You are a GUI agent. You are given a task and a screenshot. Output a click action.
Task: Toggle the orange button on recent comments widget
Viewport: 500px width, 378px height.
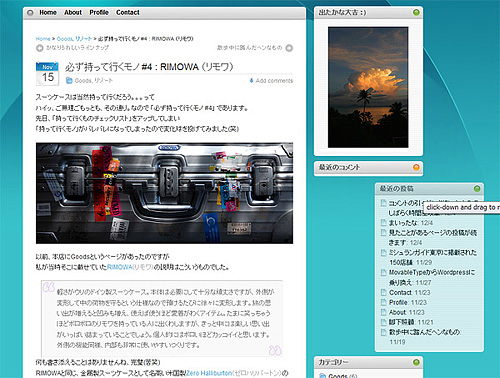pyautogui.click(x=416, y=167)
